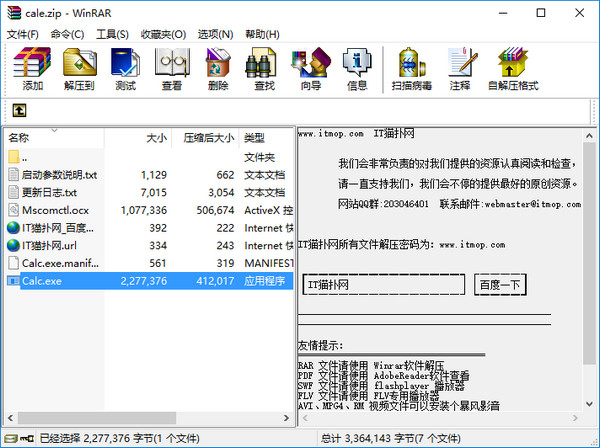Click the comment pane vertical scrollbar thumb

(x=589, y=253)
